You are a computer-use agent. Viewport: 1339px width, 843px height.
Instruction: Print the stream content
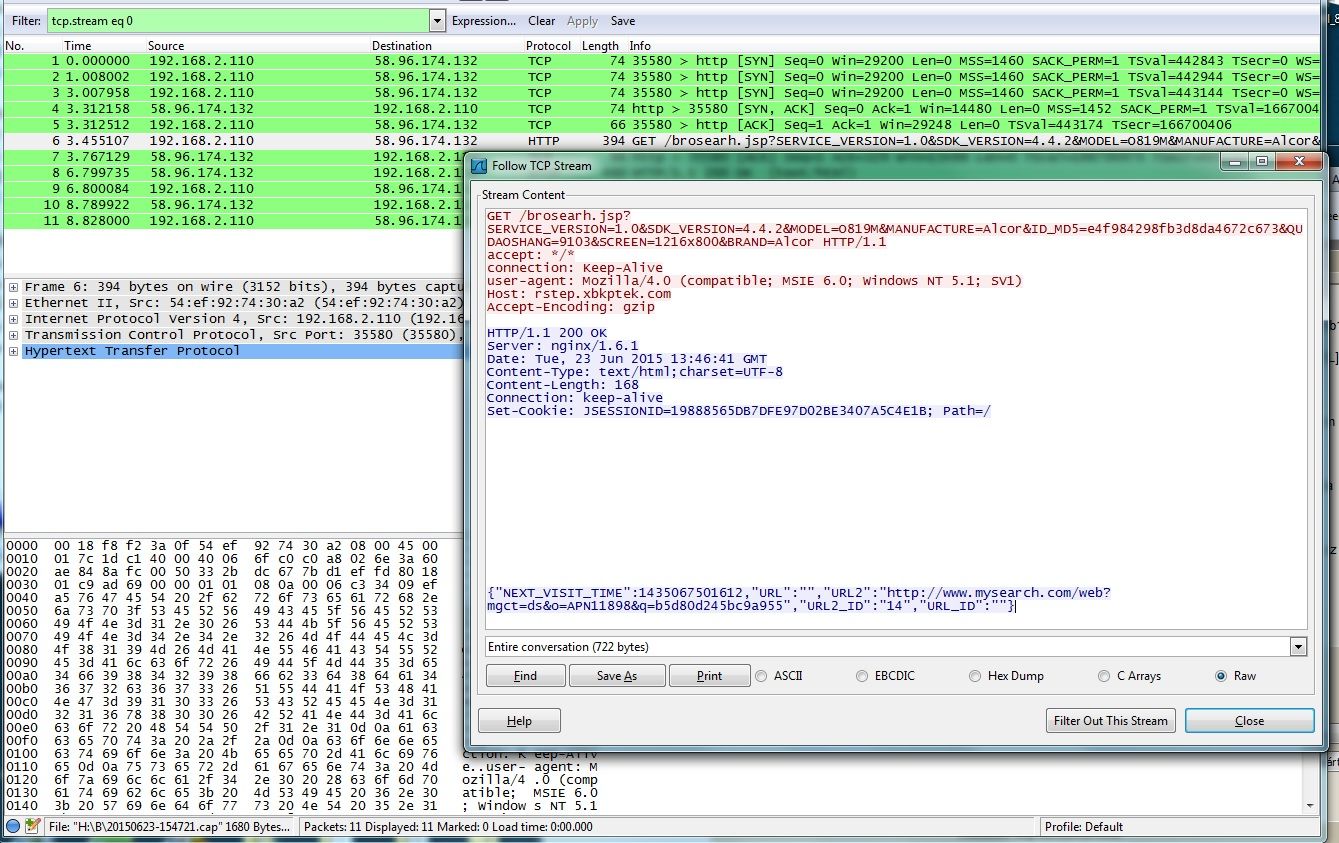tap(709, 676)
